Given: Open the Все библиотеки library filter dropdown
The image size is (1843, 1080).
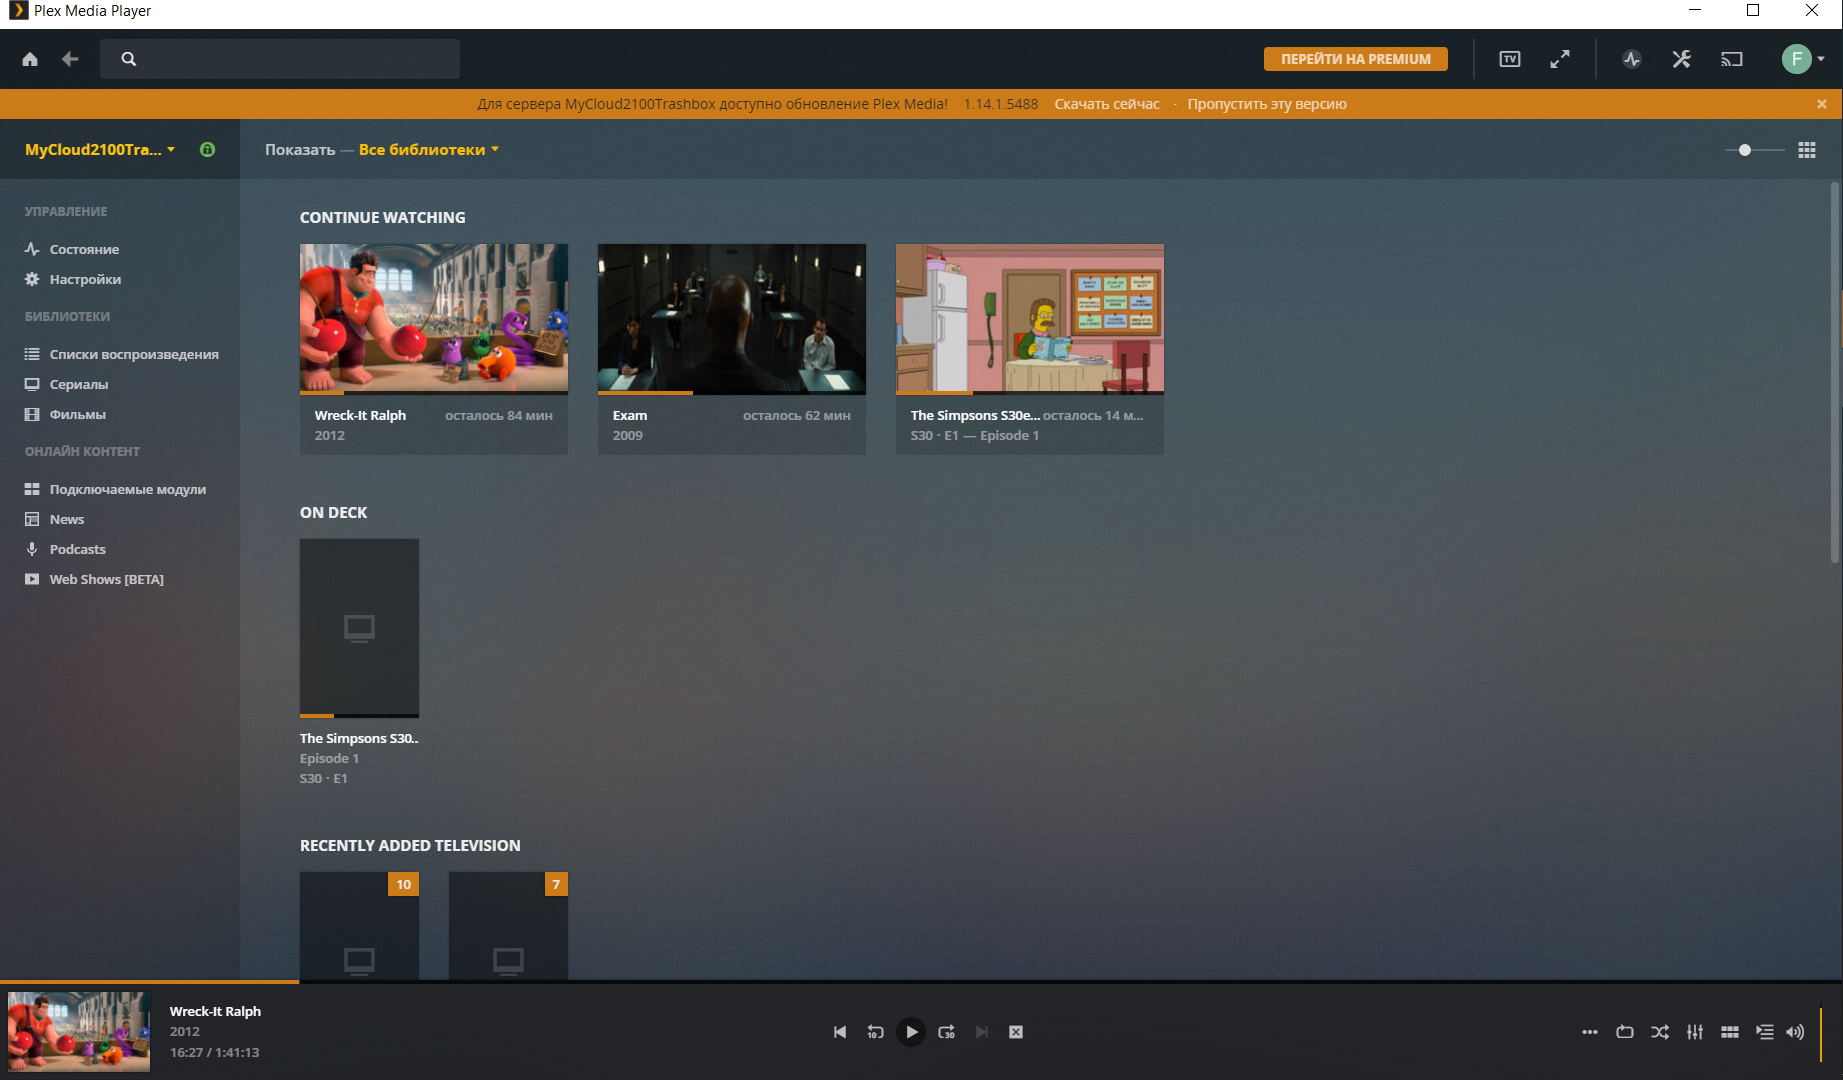Looking at the screenshot, I should coord(428,149).
